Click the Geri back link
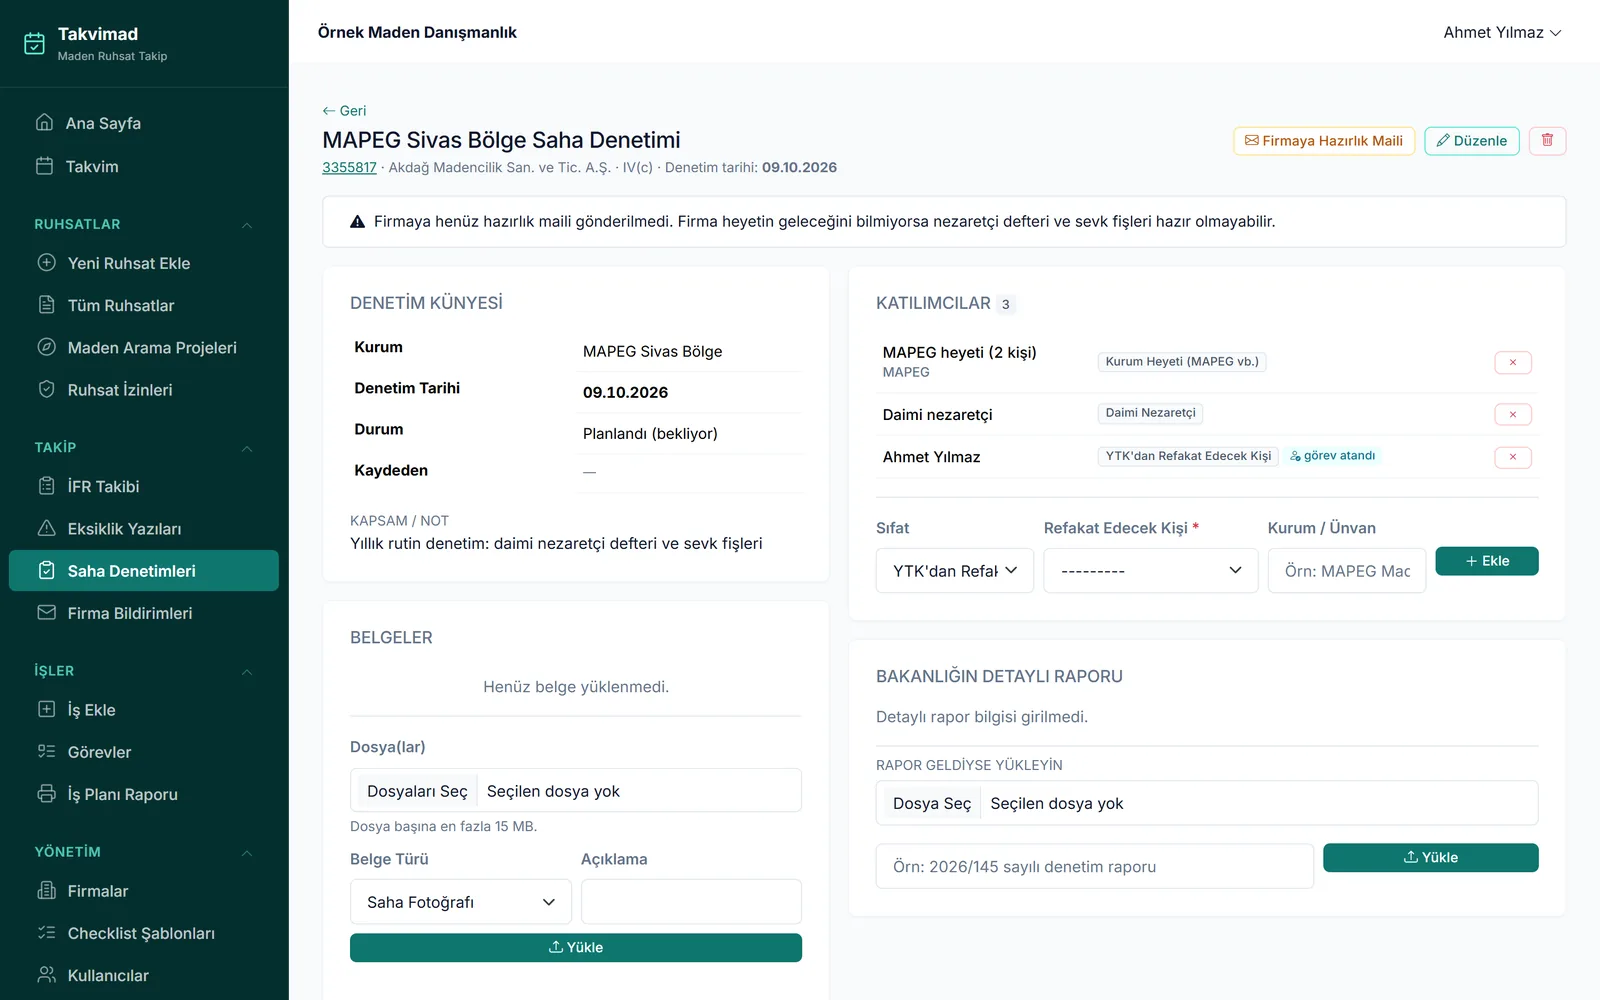The height and width of the screenshot is (1000, 1600). click(x=344, y=111)
